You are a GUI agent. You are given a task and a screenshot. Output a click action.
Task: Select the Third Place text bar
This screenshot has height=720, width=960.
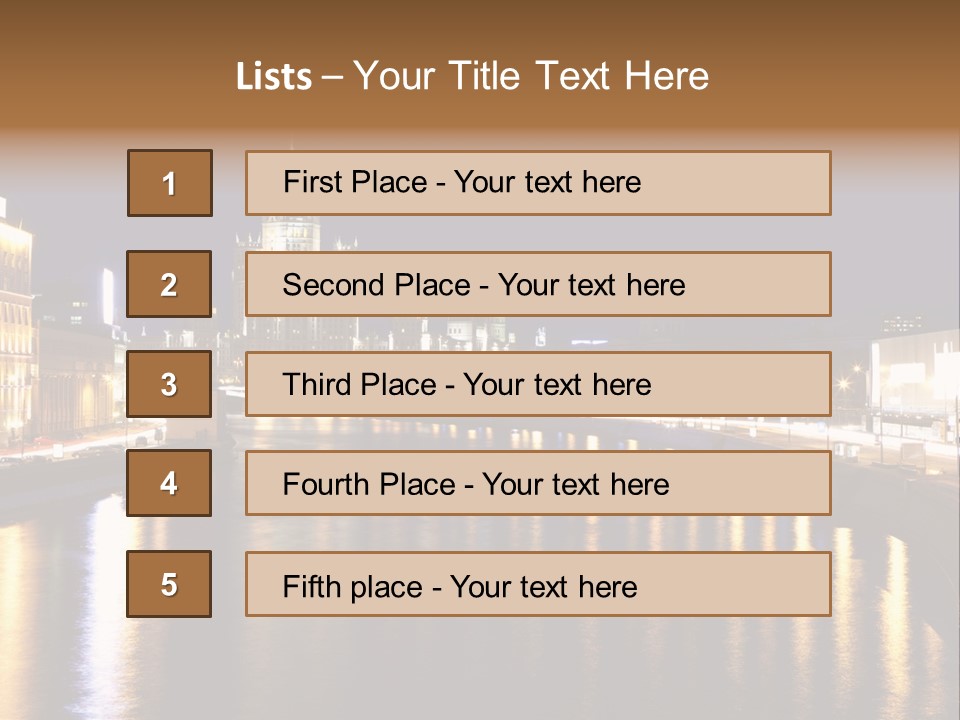point(538,384)
